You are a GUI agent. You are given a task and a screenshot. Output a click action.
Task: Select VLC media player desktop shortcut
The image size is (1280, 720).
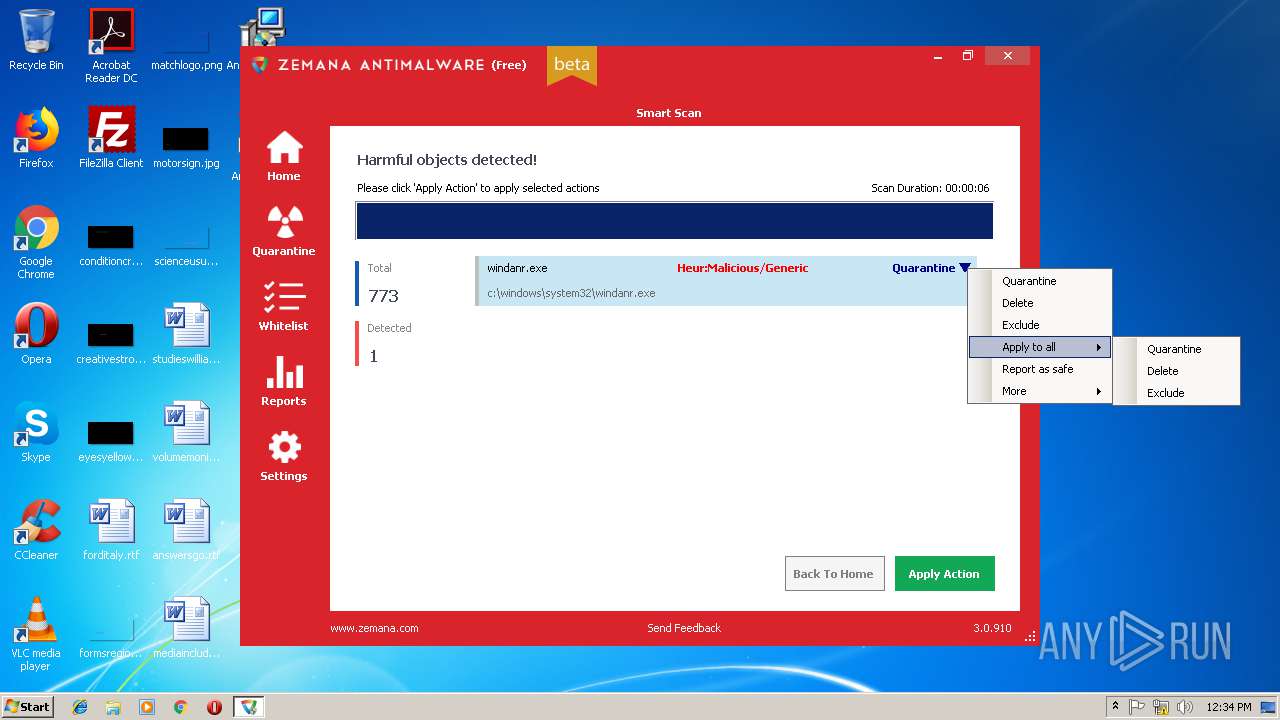point(36,634)
